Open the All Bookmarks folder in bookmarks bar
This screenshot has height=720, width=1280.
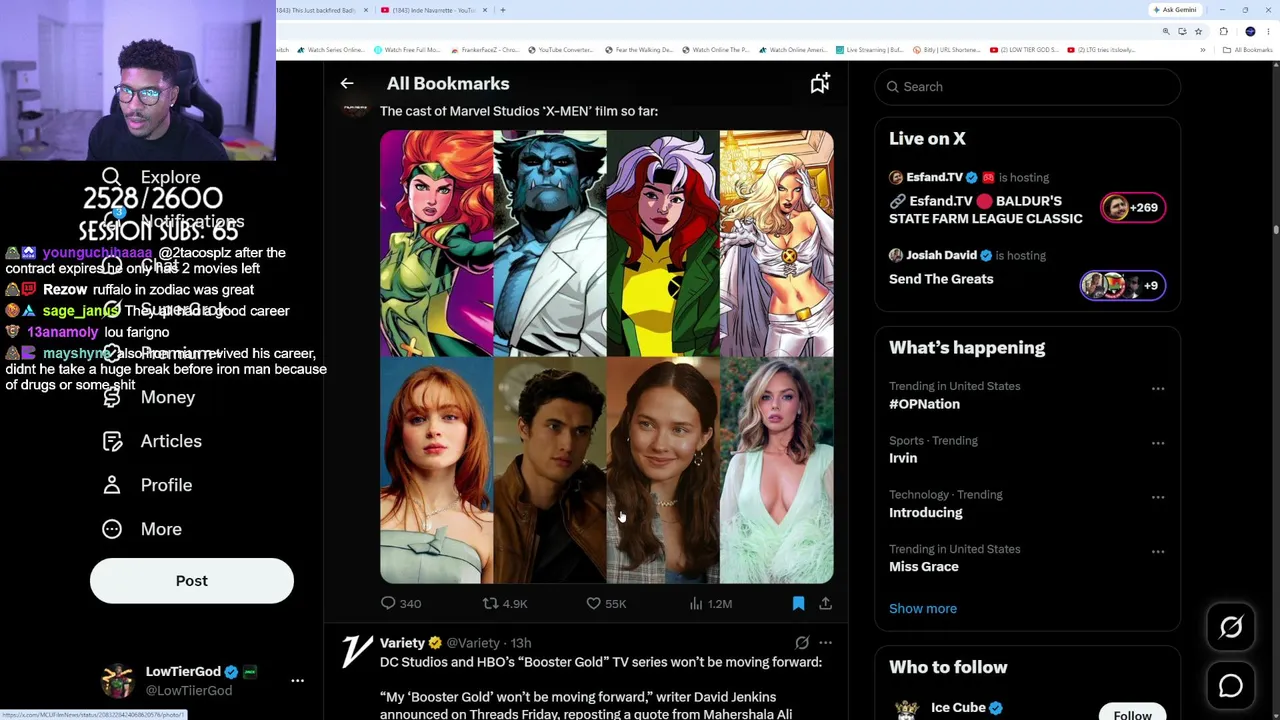point(1248,50)
